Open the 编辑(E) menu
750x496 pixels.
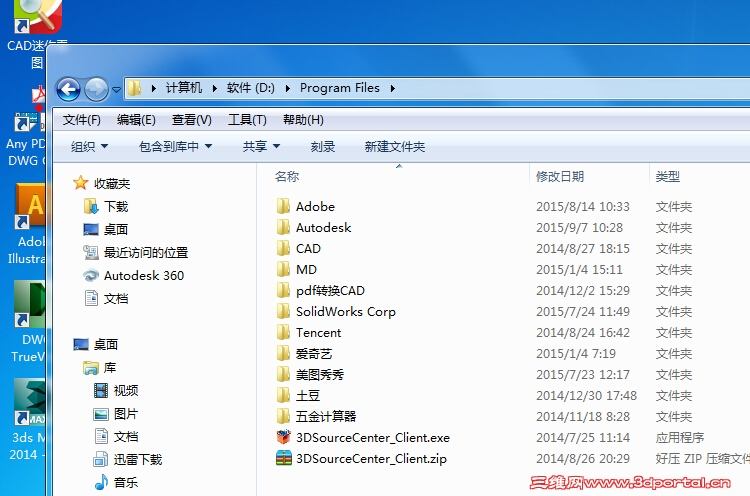tap(136, 120)
